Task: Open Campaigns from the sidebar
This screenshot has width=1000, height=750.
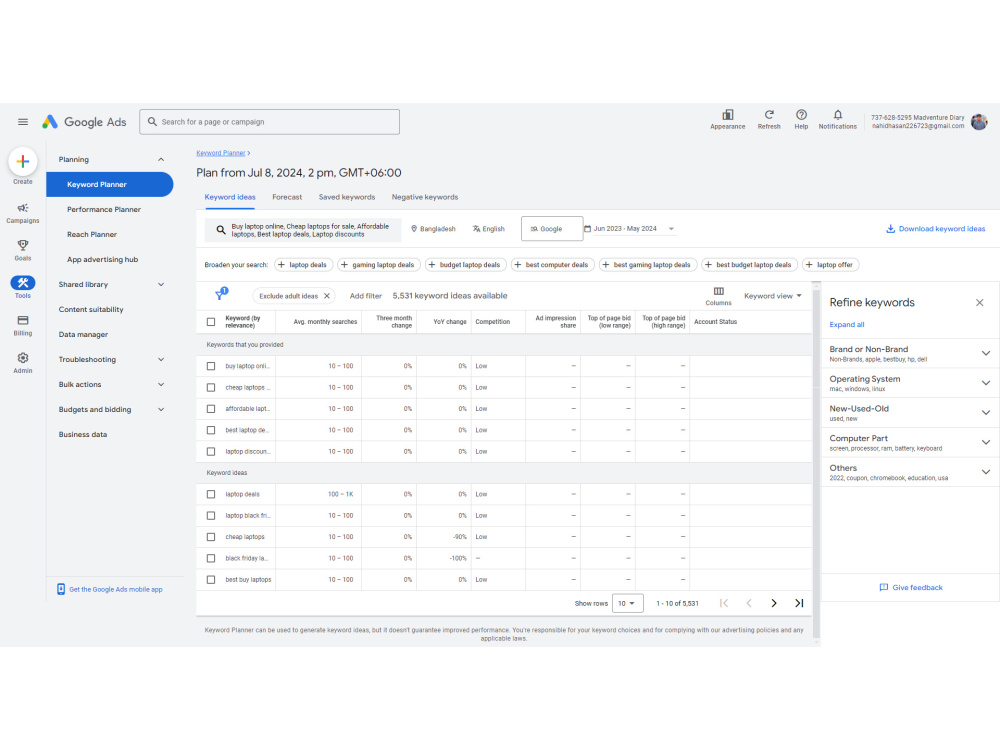Action: (x=23, y=213)
